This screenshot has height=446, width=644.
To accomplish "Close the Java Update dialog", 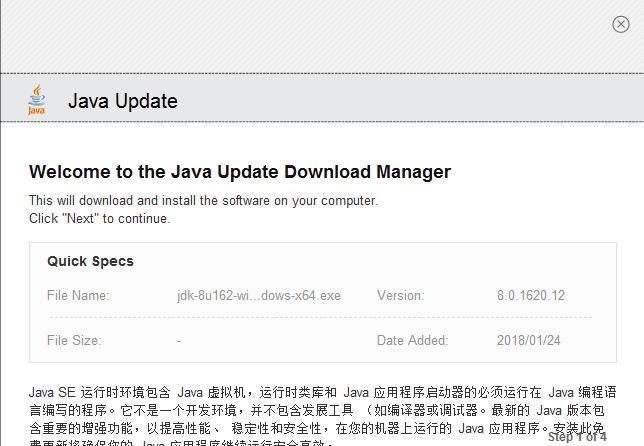I will pos(620,25).
